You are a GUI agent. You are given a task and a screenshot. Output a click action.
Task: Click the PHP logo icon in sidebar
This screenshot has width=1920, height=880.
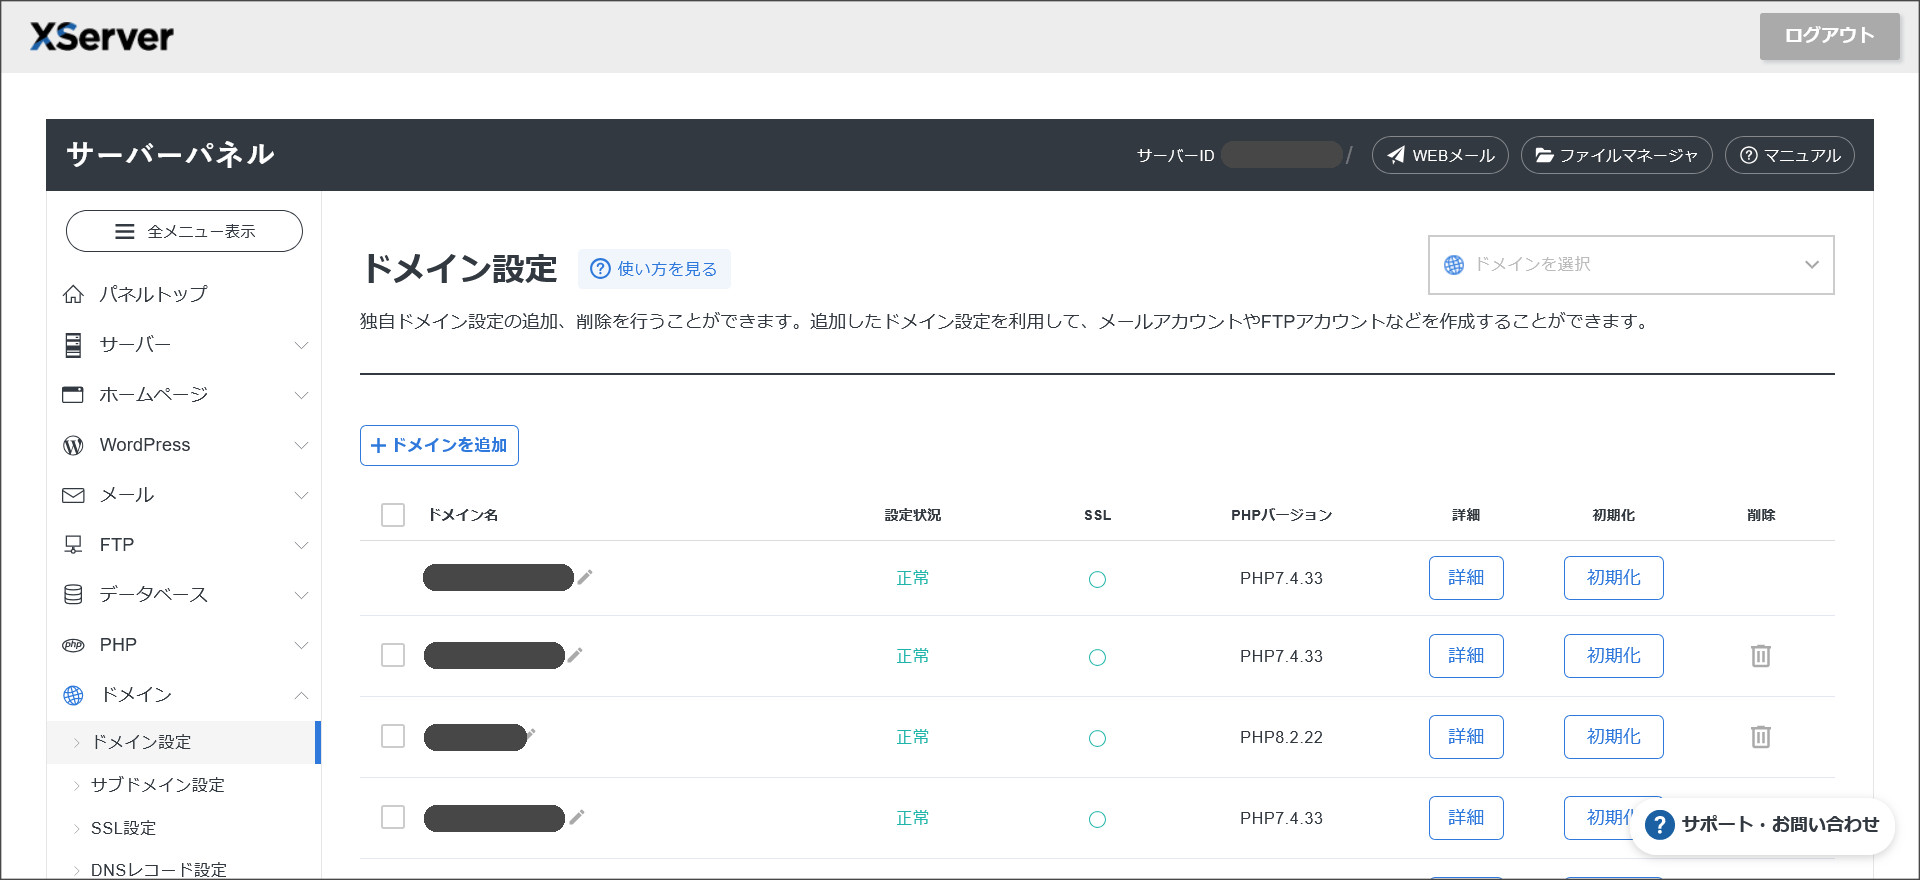click(73, 645)
